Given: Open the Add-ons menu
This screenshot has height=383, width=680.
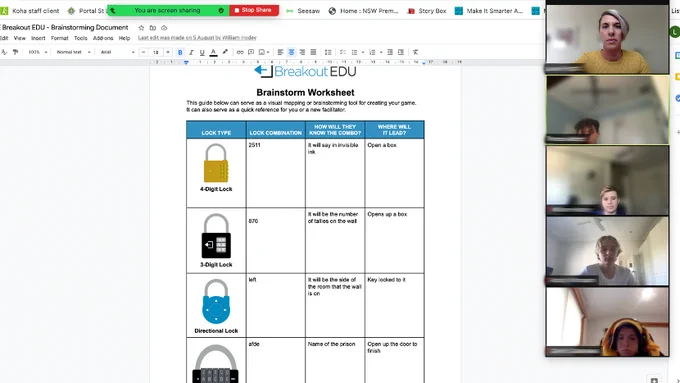Looking at the screenshot, I should [x=103, y=38].
